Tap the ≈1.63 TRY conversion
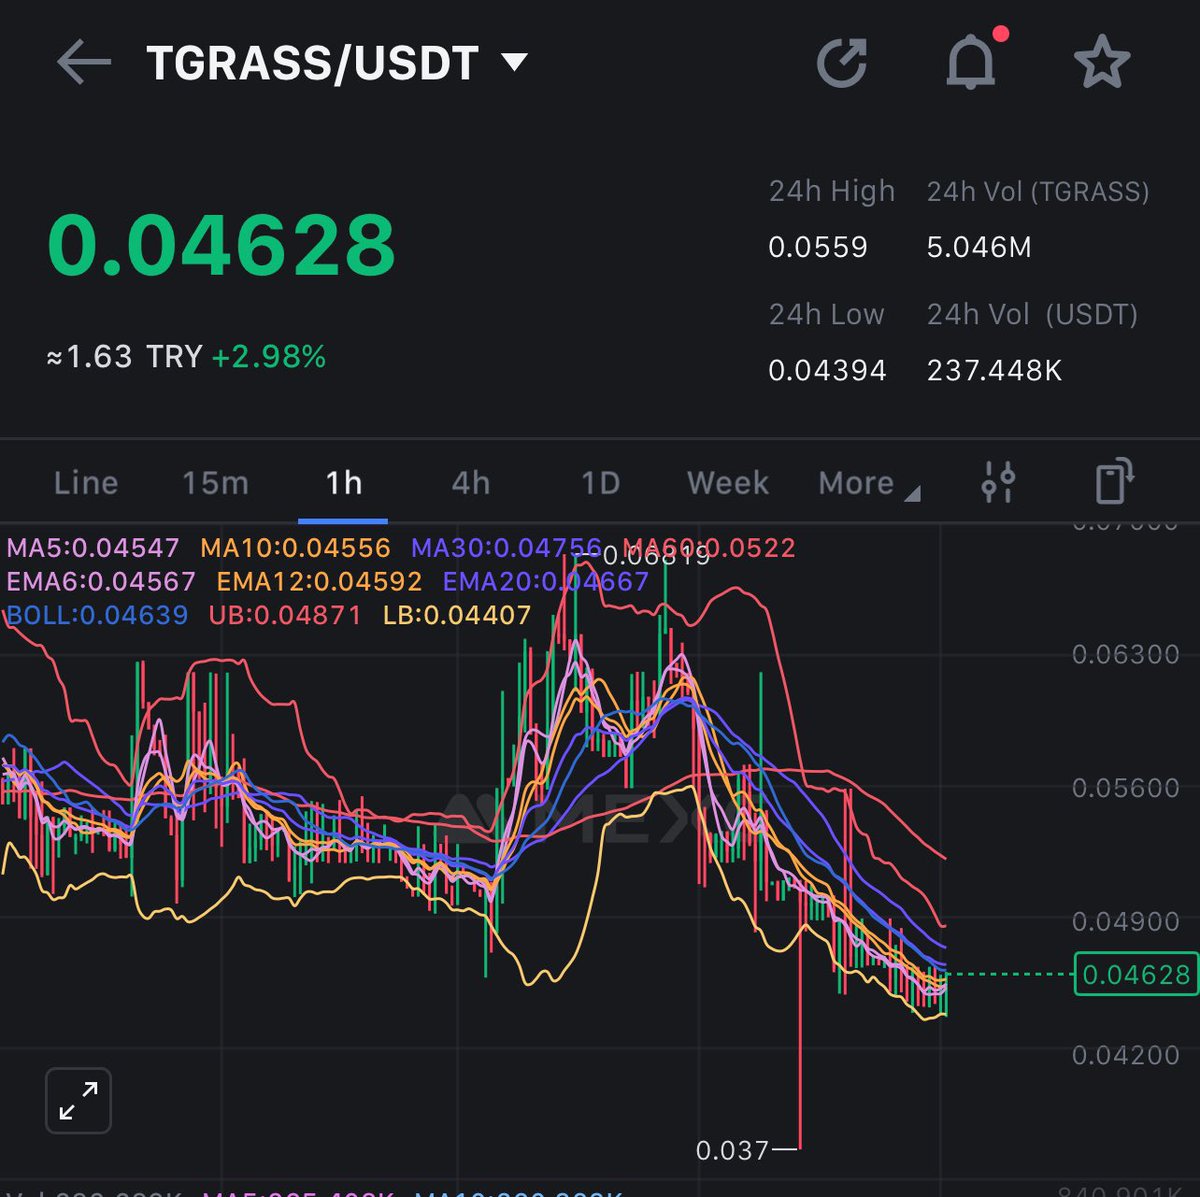This screenshot has width=1200, height=1197. [x=125, y=357]
